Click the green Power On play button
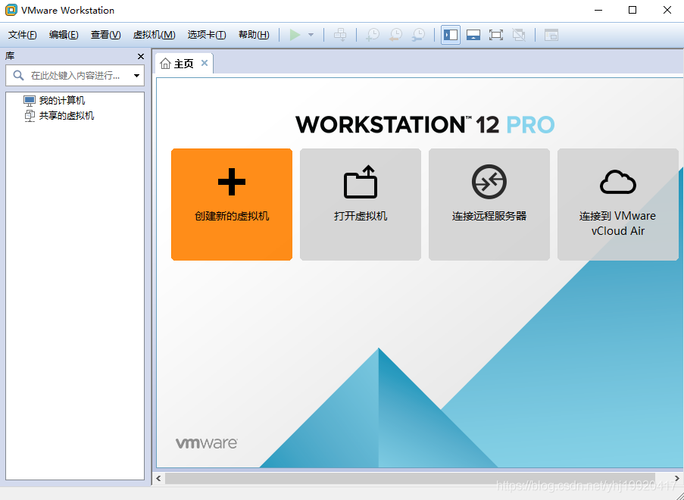The image size is (684, 500). click(295, 35)
